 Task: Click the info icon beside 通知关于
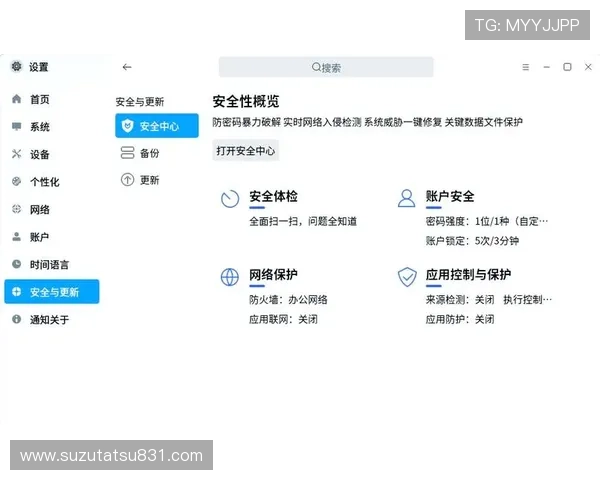(x=16, y=319)
